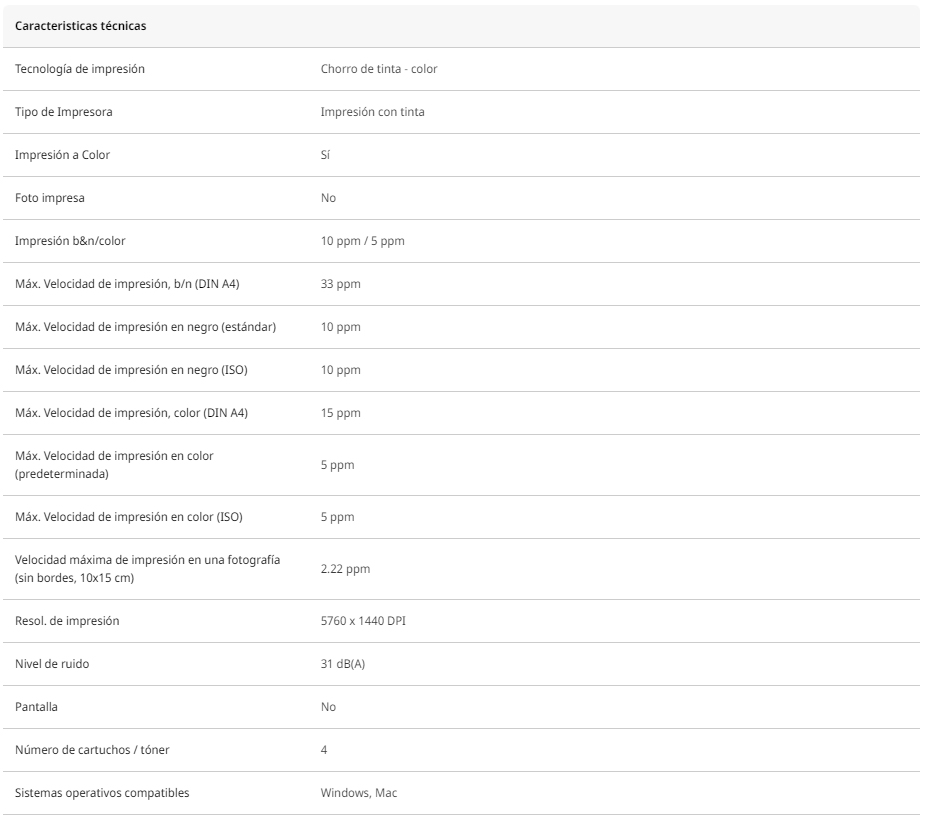This screenshot has width=928, height=827.
Task: Select the Windows, Mac compatibility value
Action: pyautogui.click(x=359, y=793)
